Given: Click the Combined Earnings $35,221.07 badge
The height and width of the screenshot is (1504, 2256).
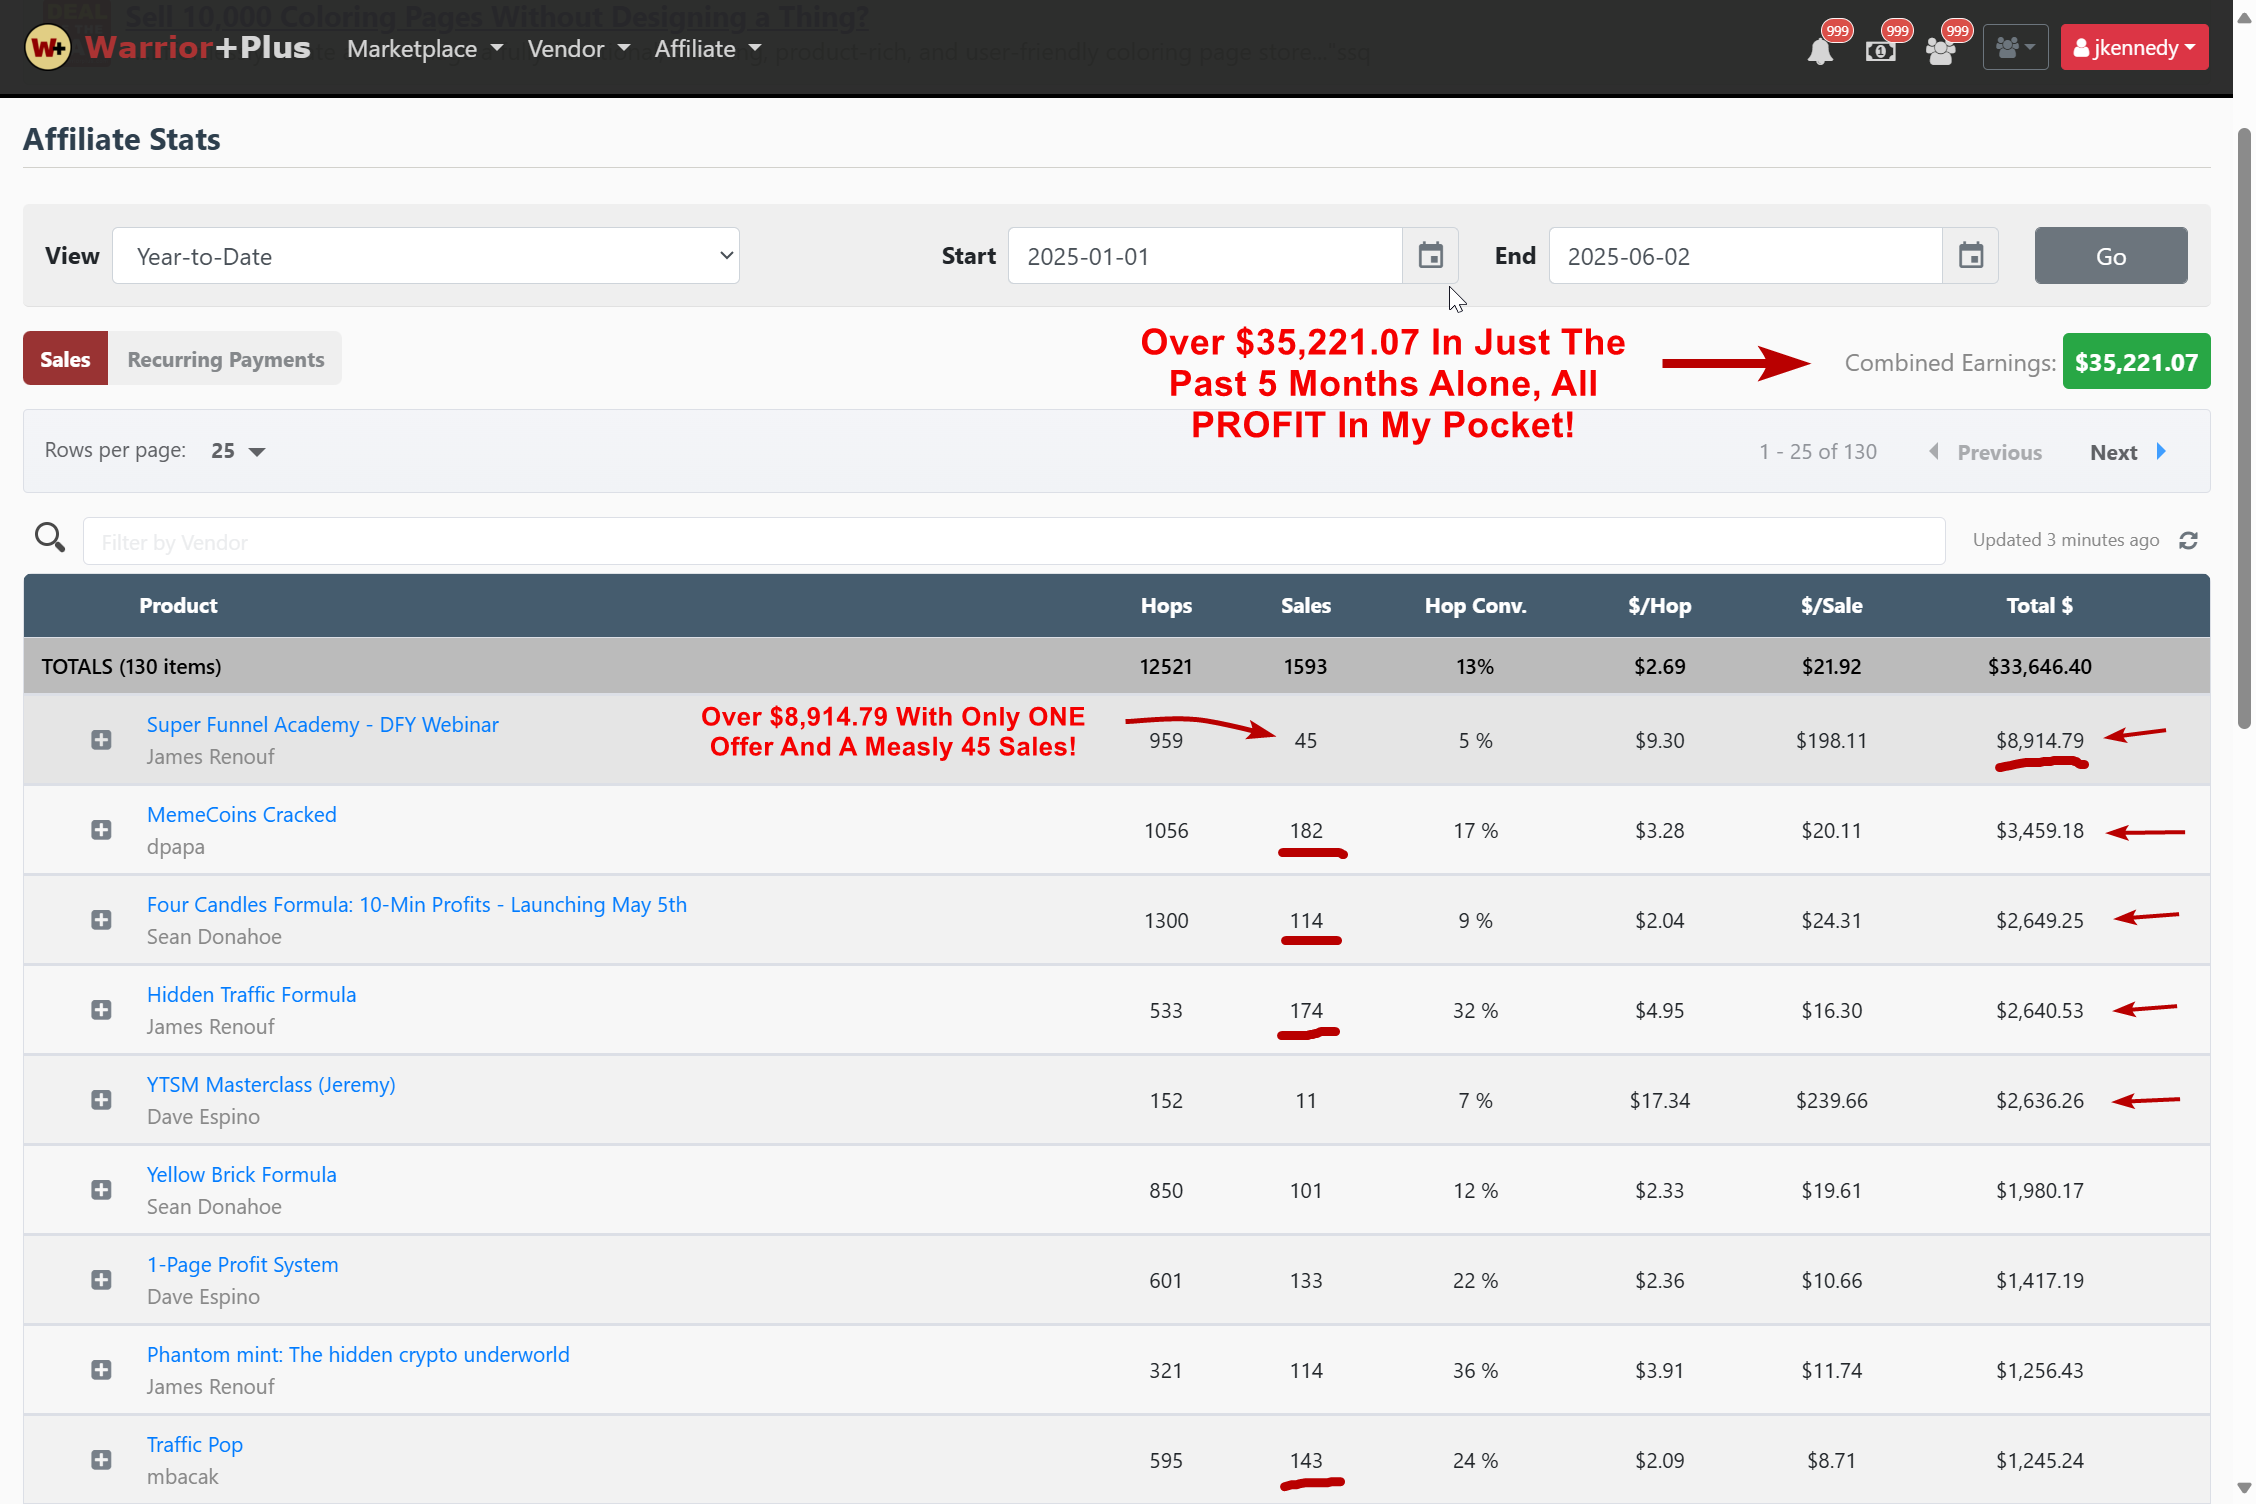Looking at the screenshot, I should pos(2135,362).
